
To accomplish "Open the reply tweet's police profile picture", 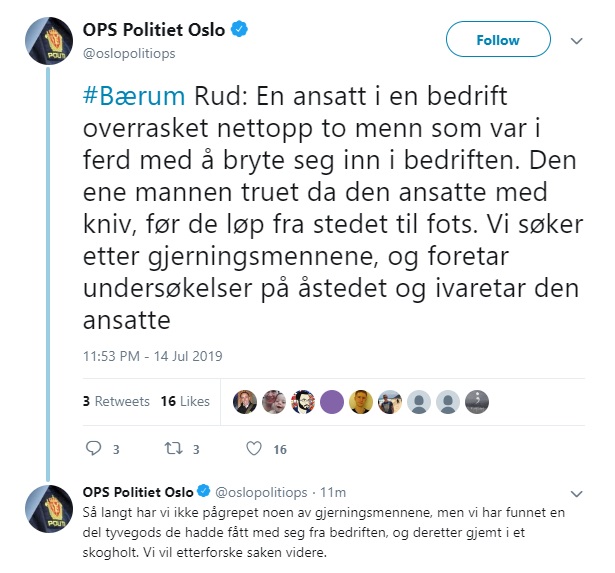I will 46,509.
